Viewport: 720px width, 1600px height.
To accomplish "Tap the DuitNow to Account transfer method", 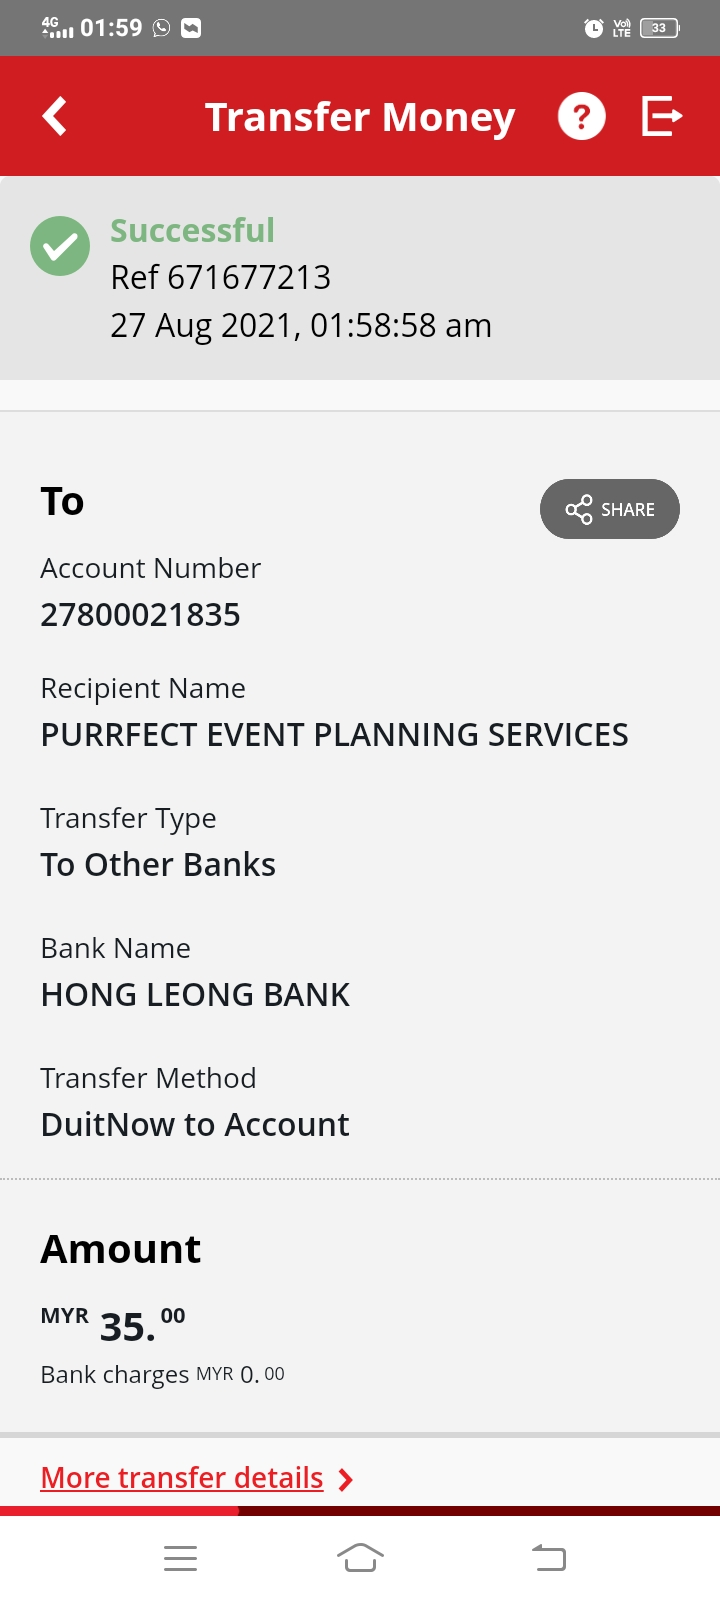I will pos(195,1125).
